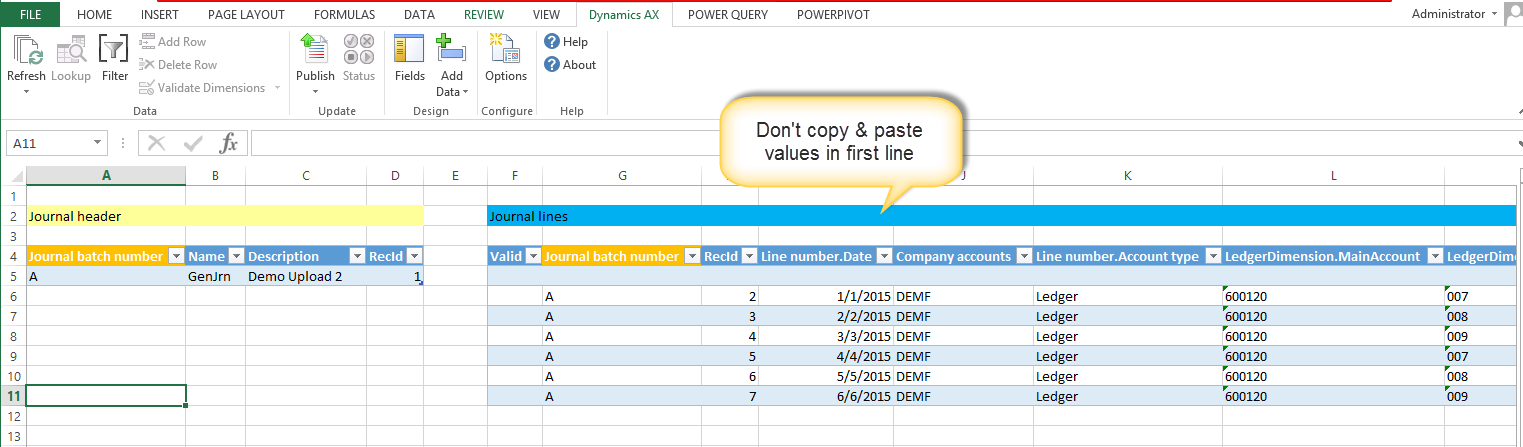Switch to the POWER QUERY tab
This screenshot has height=447, width=1523.
(727, 15)
